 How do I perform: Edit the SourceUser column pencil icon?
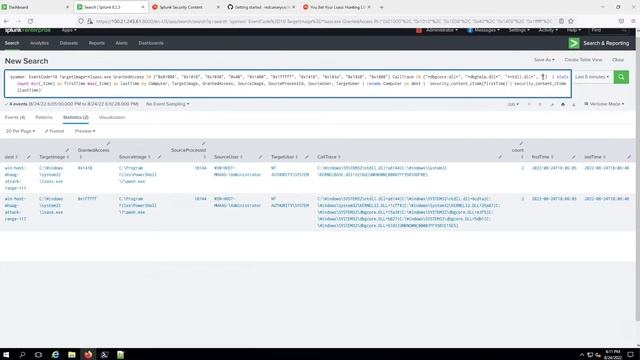point(260,157)
